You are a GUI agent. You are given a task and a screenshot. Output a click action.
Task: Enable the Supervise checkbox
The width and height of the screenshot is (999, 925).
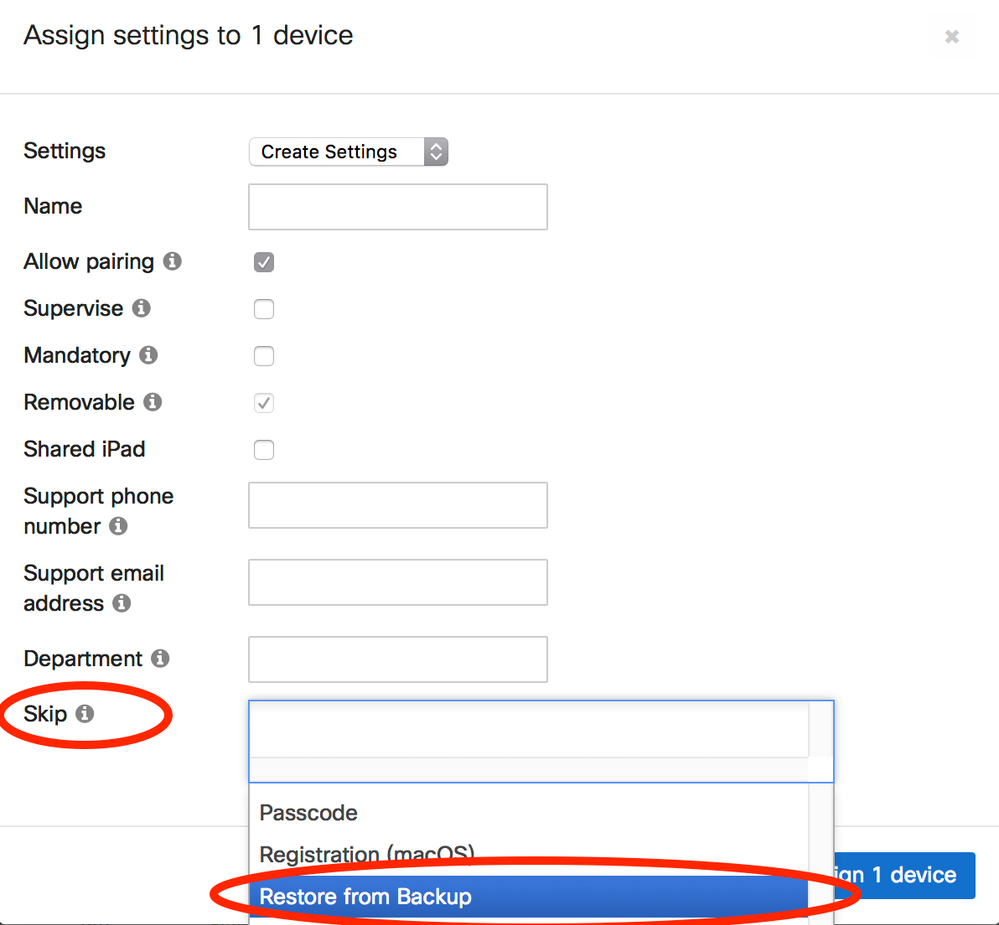[264, 309]
